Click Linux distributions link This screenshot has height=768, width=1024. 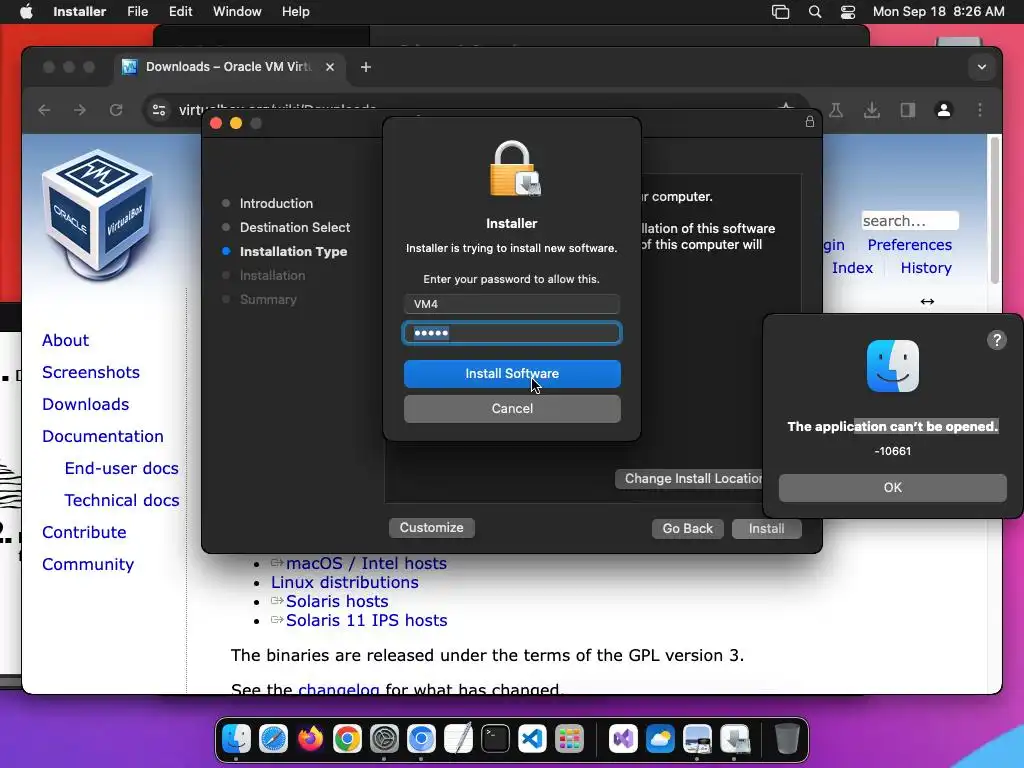tap(345, 582)
